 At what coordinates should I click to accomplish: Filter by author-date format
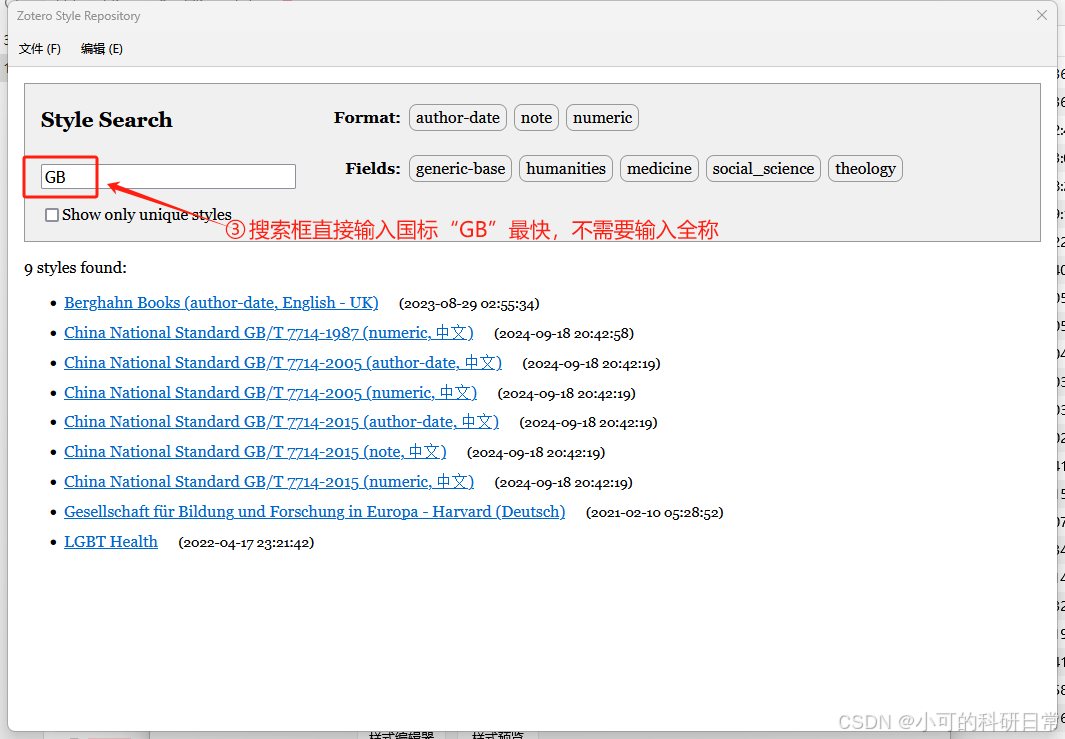(x=458, y=118)
